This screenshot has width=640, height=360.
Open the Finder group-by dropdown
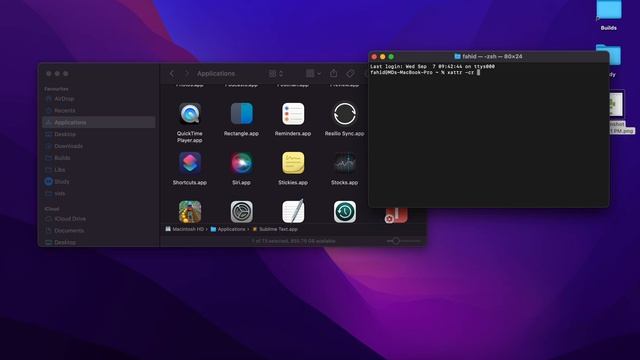313,73
